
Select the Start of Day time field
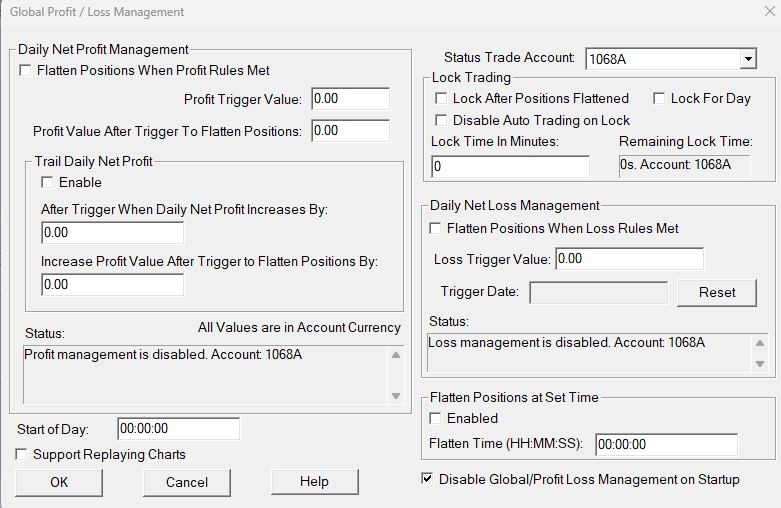pyautogui.click(x=178, y=429)
